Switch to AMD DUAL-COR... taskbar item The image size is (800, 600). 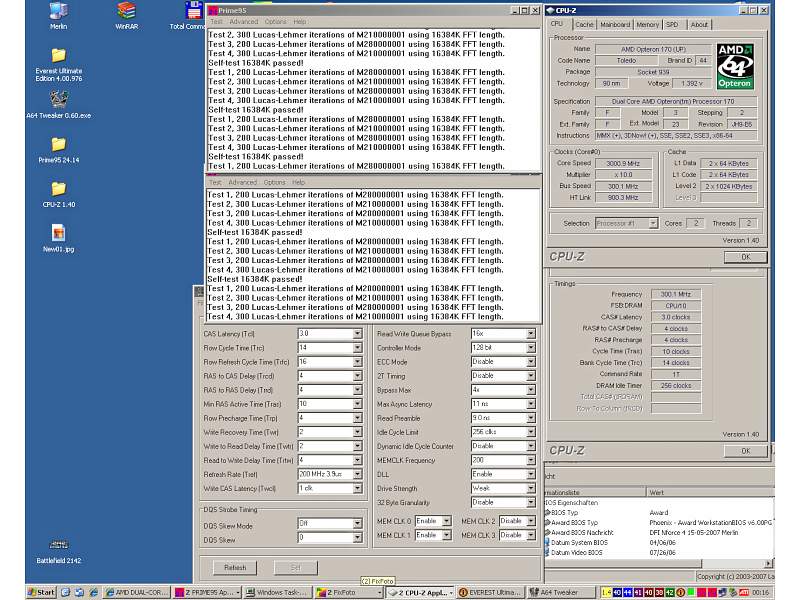click(x=135, y=592)
